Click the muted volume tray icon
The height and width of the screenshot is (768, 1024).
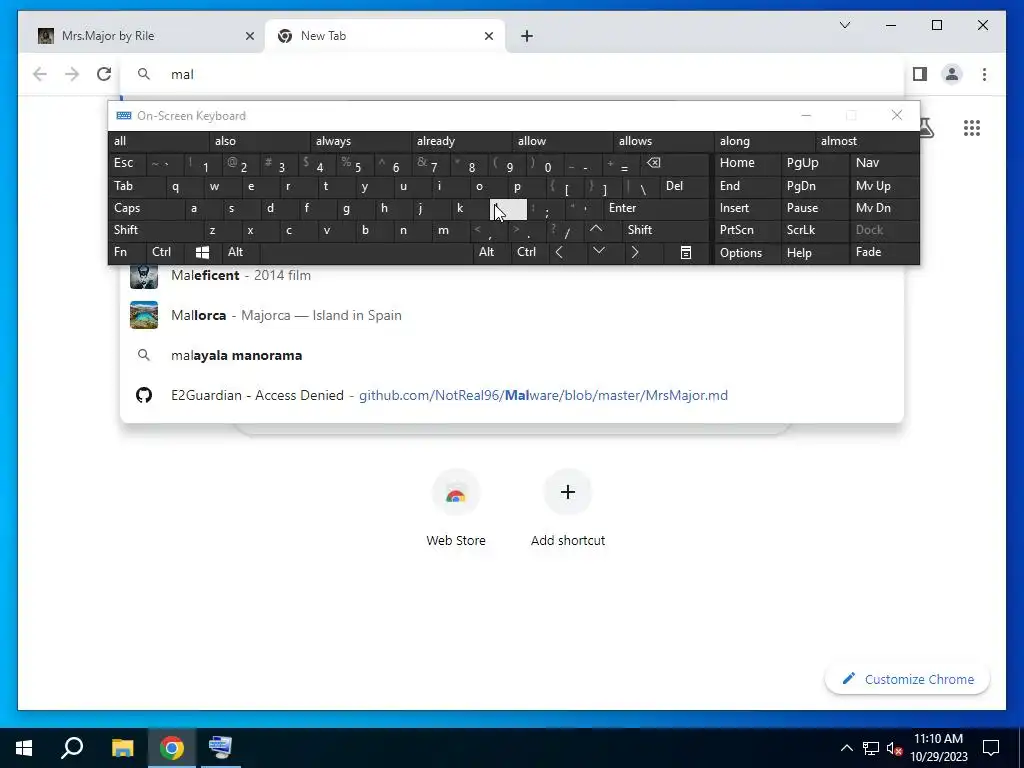(894, 748)
